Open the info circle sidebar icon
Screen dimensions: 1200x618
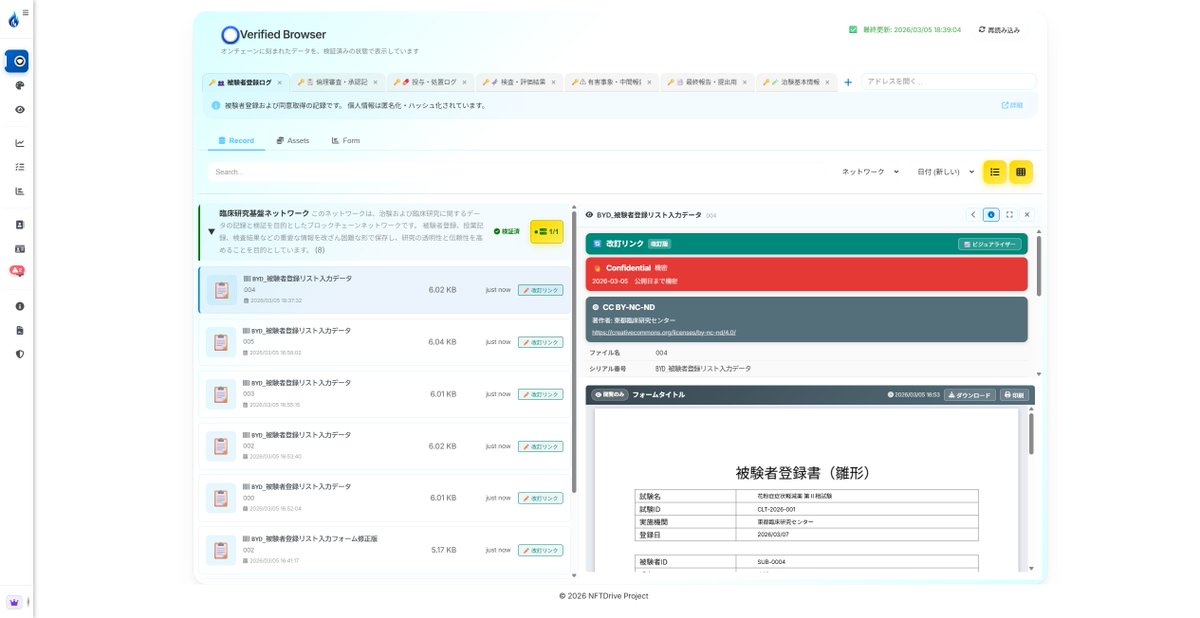coord(19,306)
